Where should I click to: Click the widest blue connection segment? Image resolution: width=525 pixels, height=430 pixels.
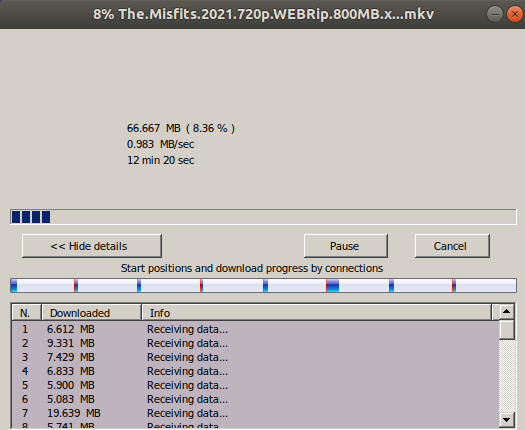333,286
